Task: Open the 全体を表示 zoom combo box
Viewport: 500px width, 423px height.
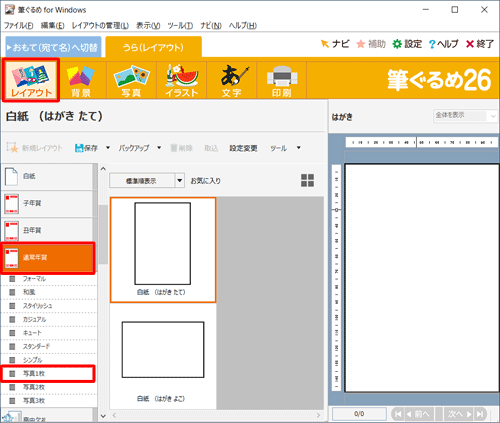Action: point(465,116)
